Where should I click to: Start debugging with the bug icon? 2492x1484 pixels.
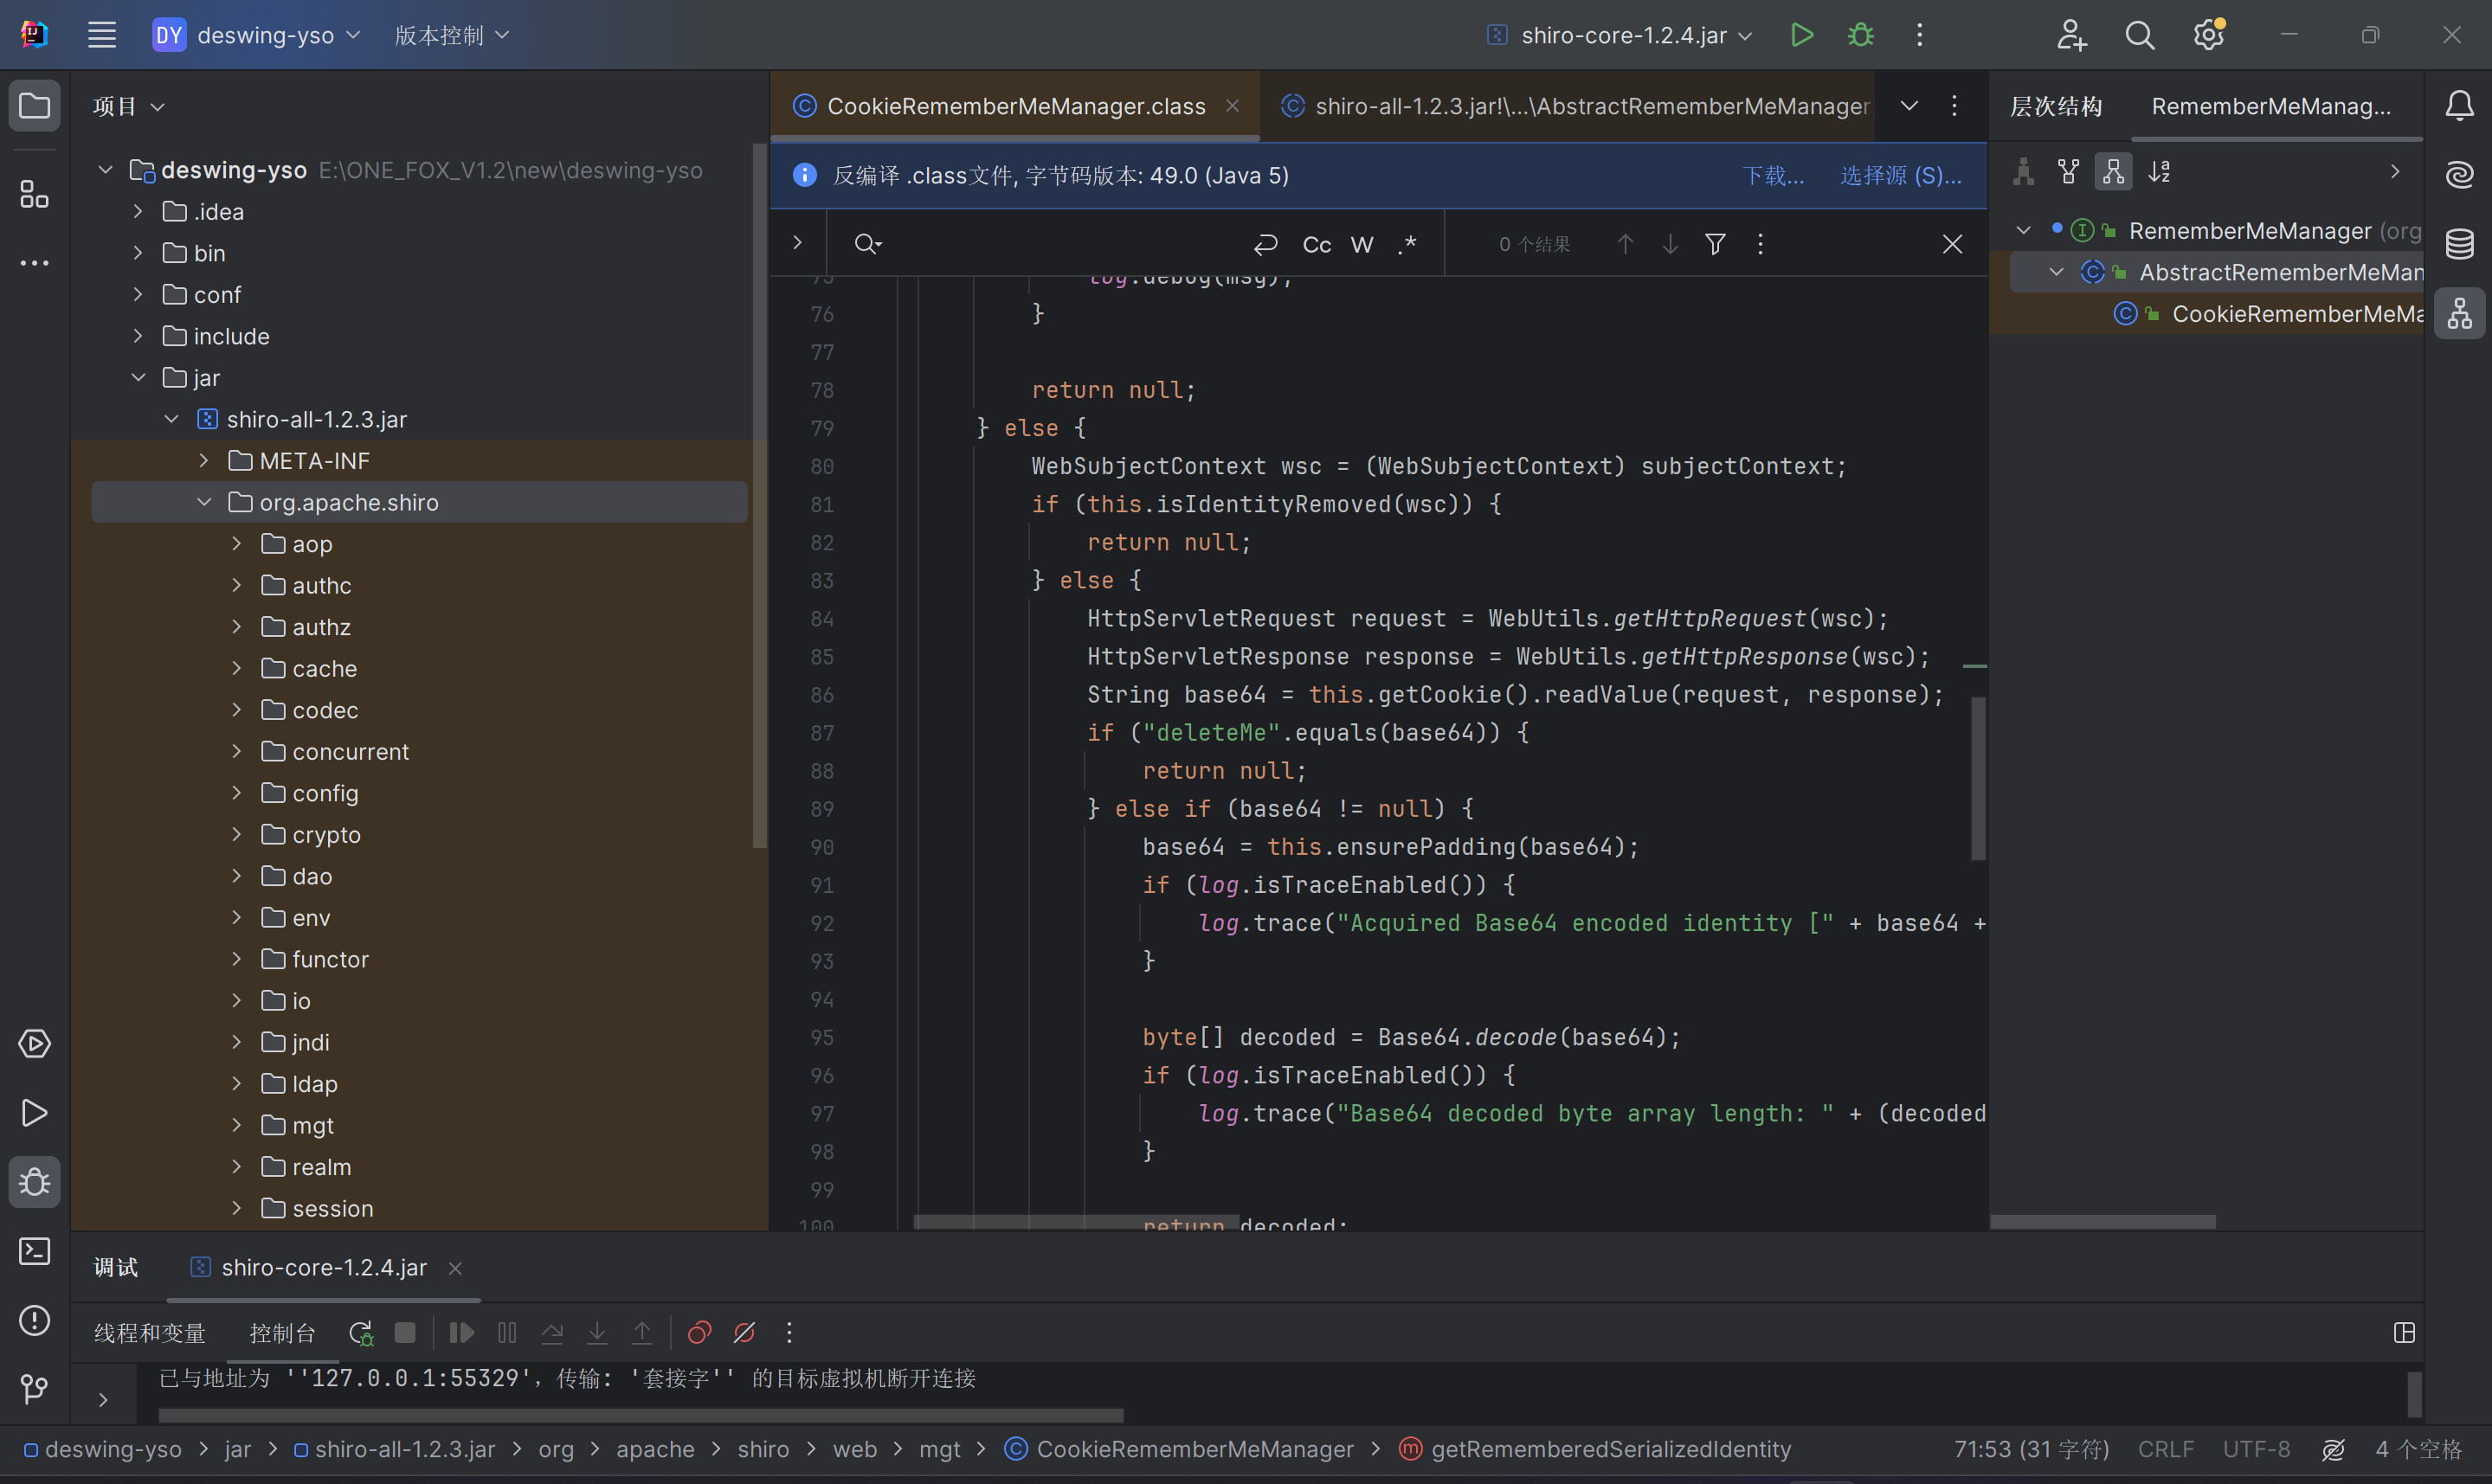coord(1860,35)
